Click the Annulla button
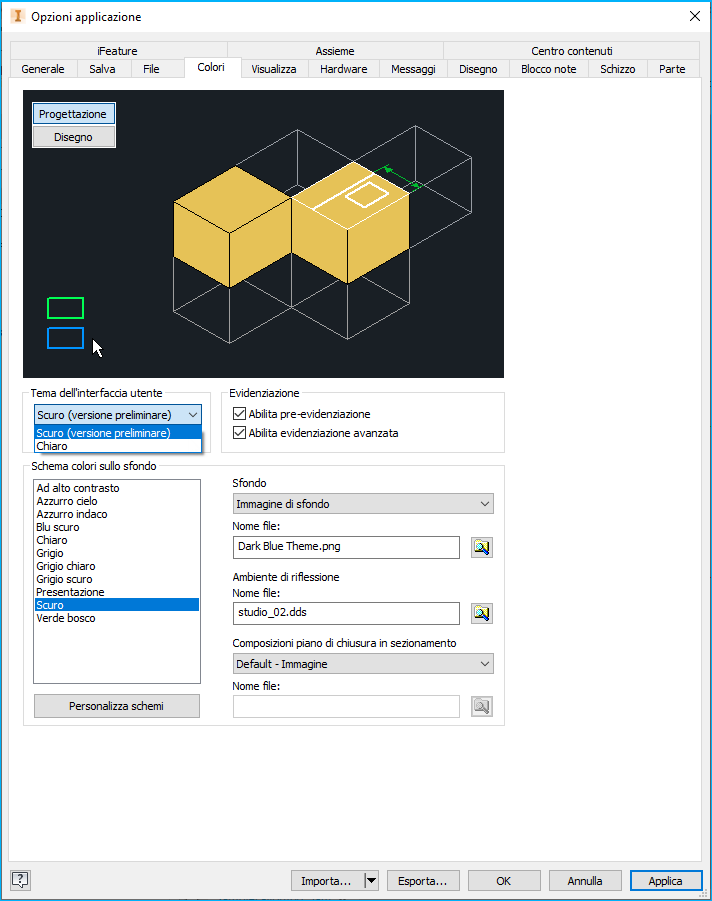Viewport: 712px width, 901px height. point(585,880)
